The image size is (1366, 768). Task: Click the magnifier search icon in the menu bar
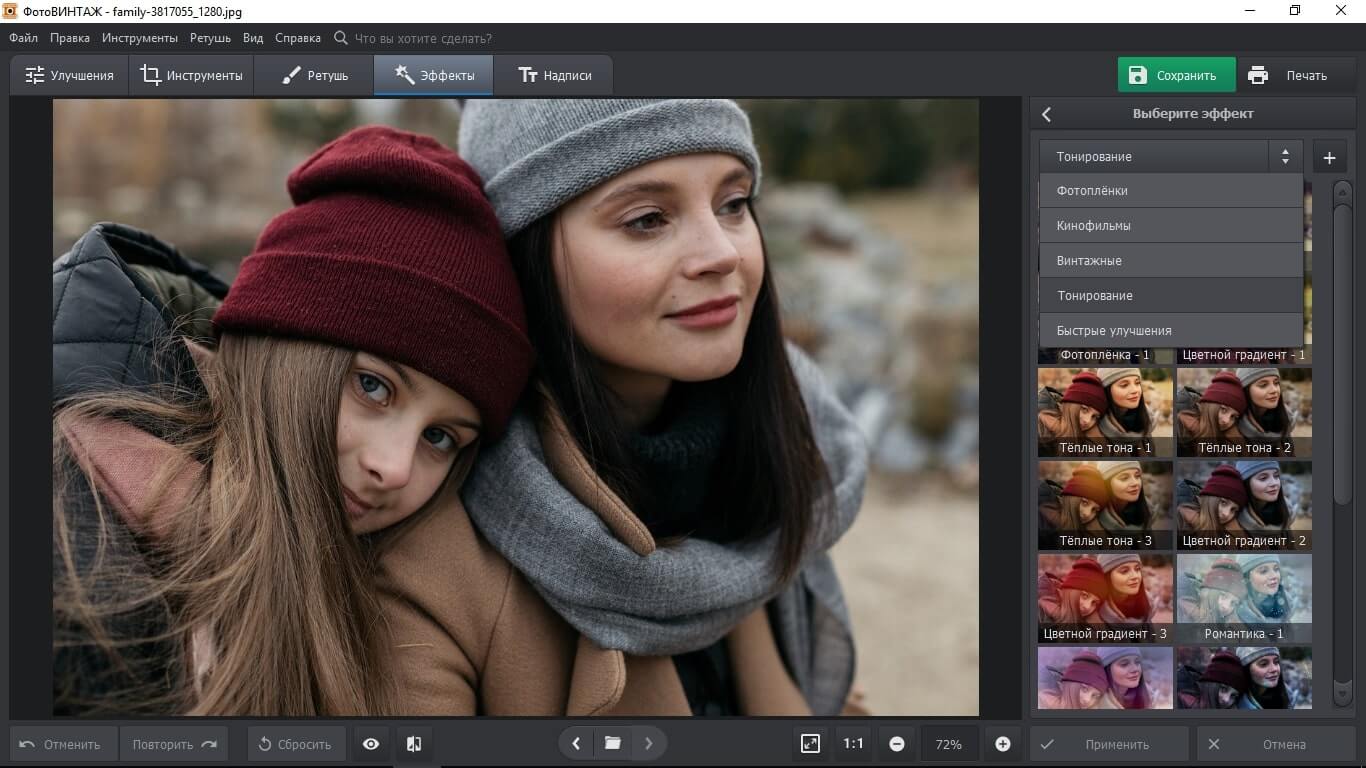point(341,38)
